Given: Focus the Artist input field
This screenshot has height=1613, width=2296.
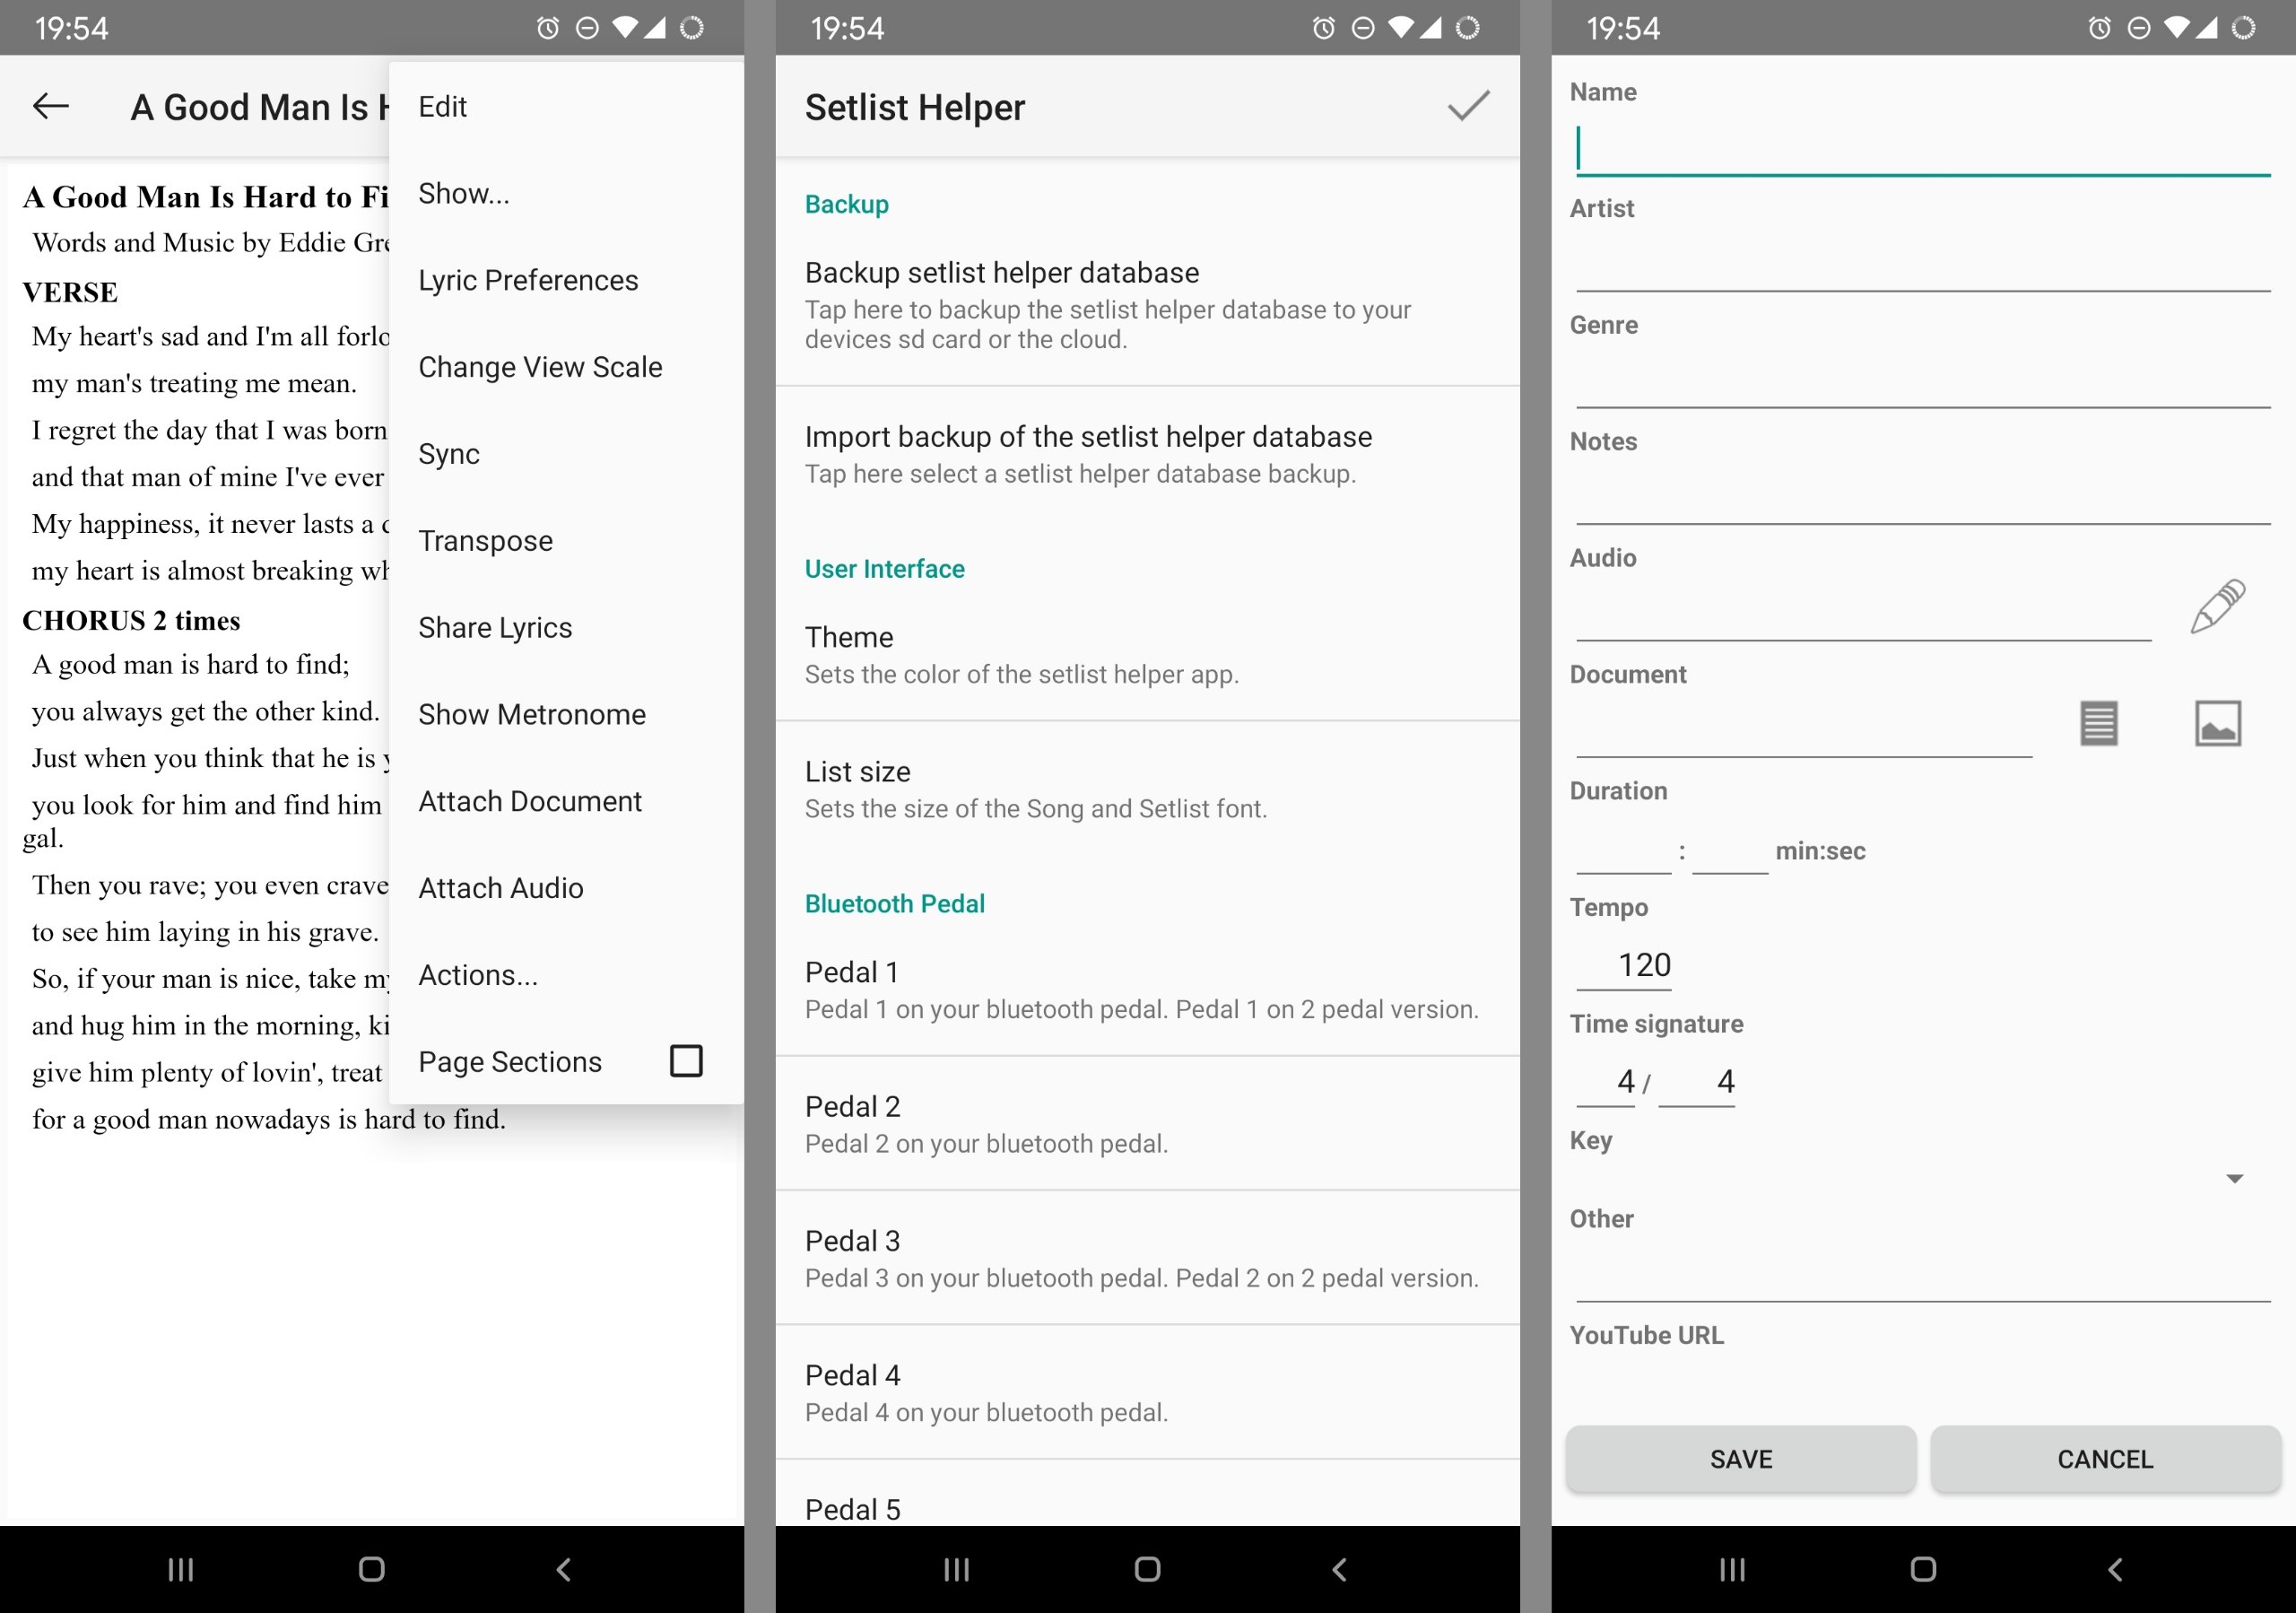Looking at the screenshot, I should [1920, 266].
